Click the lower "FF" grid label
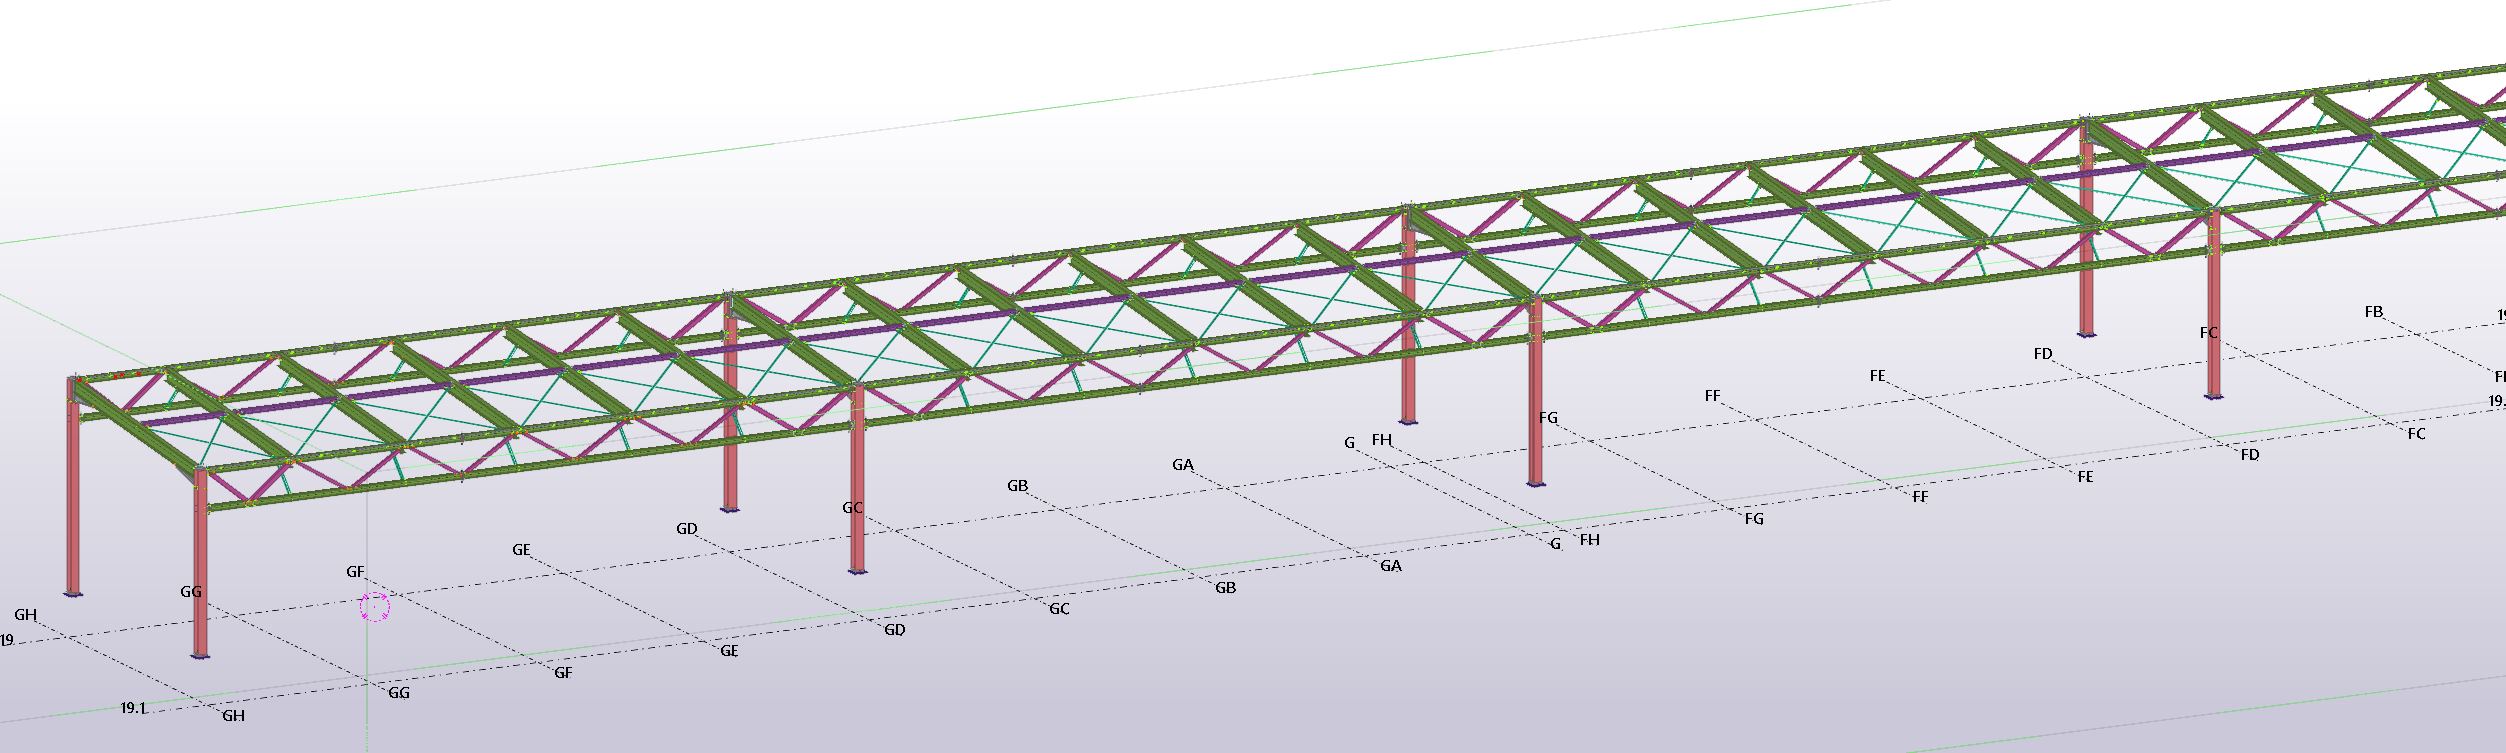This screenshot has width=2506, height=753. [x=1920, y=497]
